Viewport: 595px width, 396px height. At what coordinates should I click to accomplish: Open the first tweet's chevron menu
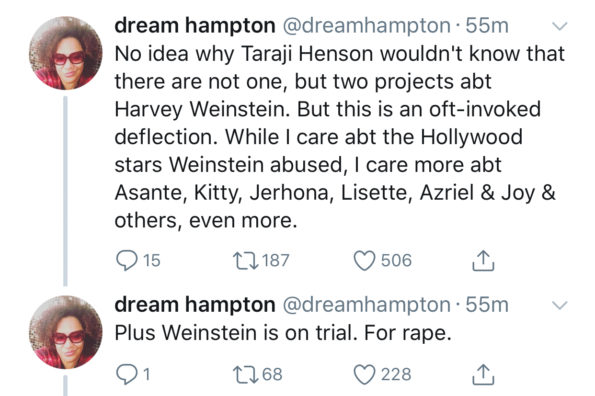tap(559, 26)
